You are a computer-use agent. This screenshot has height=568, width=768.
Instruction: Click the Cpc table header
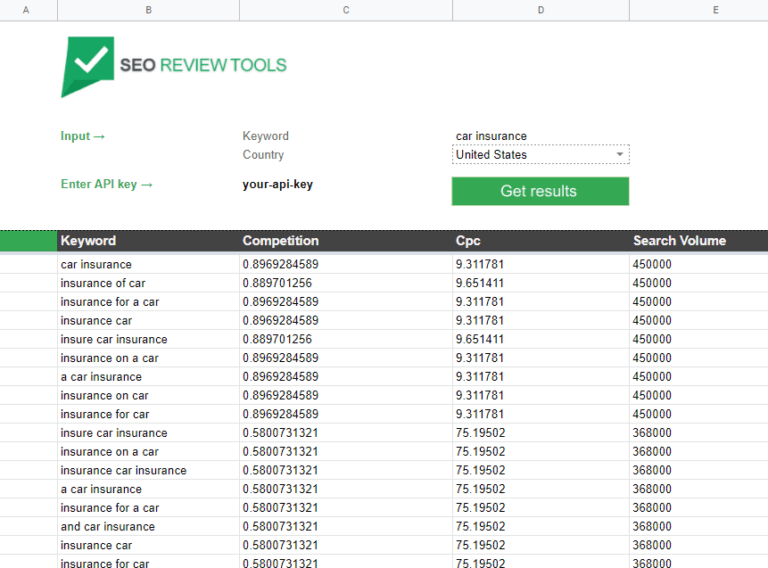(470, 241)
